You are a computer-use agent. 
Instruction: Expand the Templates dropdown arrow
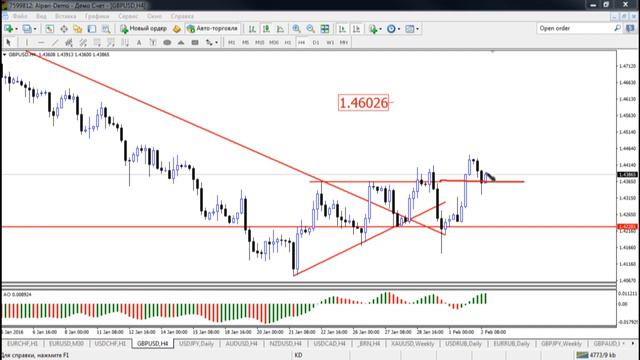point(417,29)
